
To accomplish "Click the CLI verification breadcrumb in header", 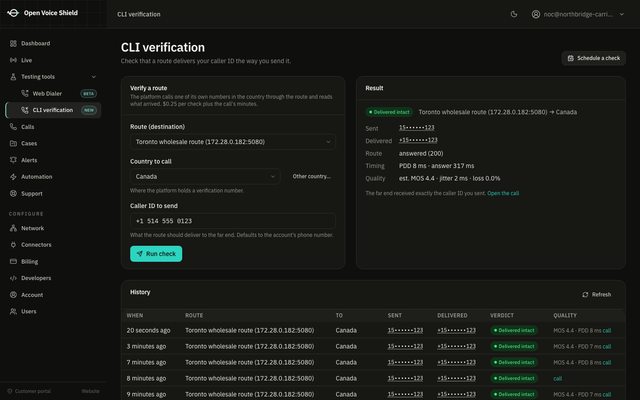I will 138,14.
